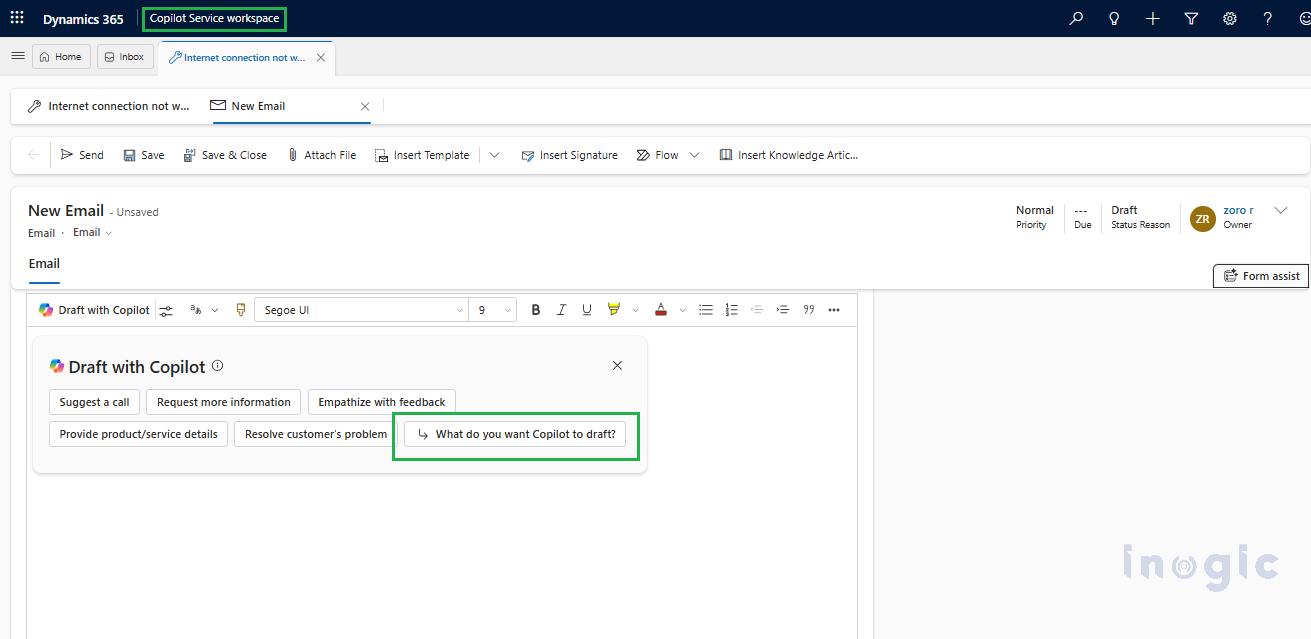This screenshot has height=639, width=1311.
Task: Open Draft with Copilot in the editor toolbar
Action: click(x=94, y=310)
